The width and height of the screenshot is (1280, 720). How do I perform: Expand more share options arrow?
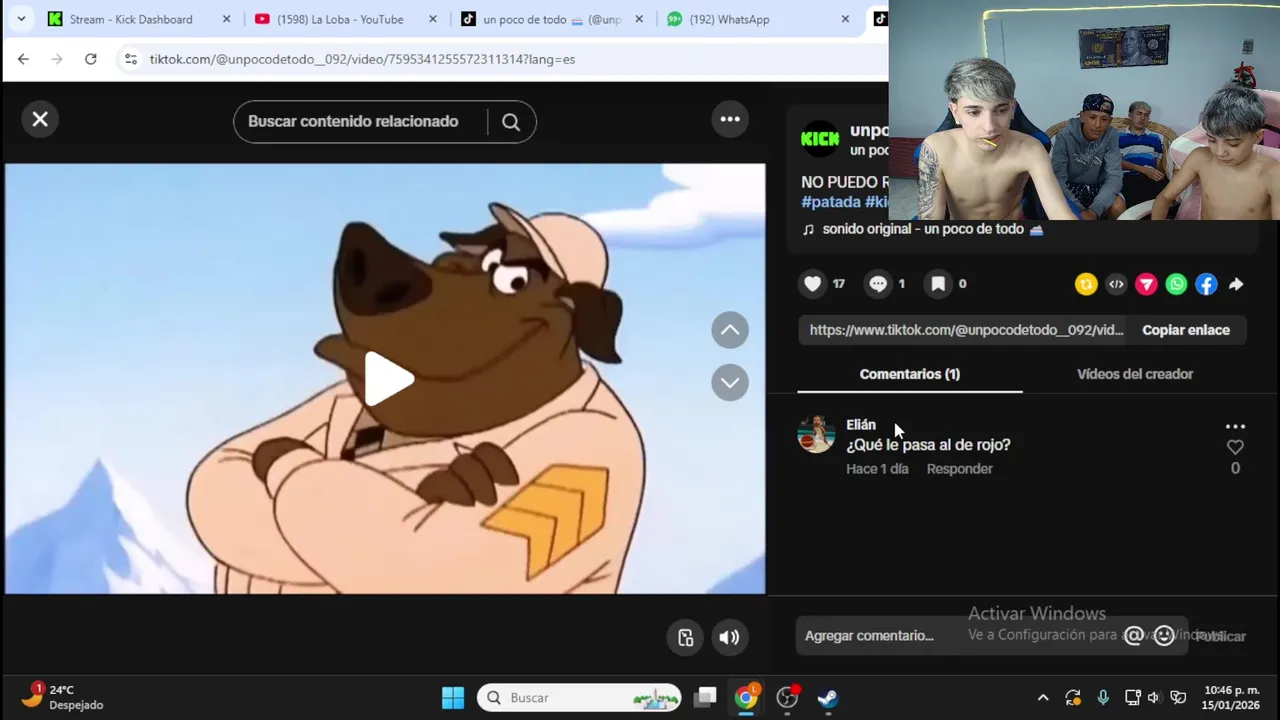point(1236,285)
